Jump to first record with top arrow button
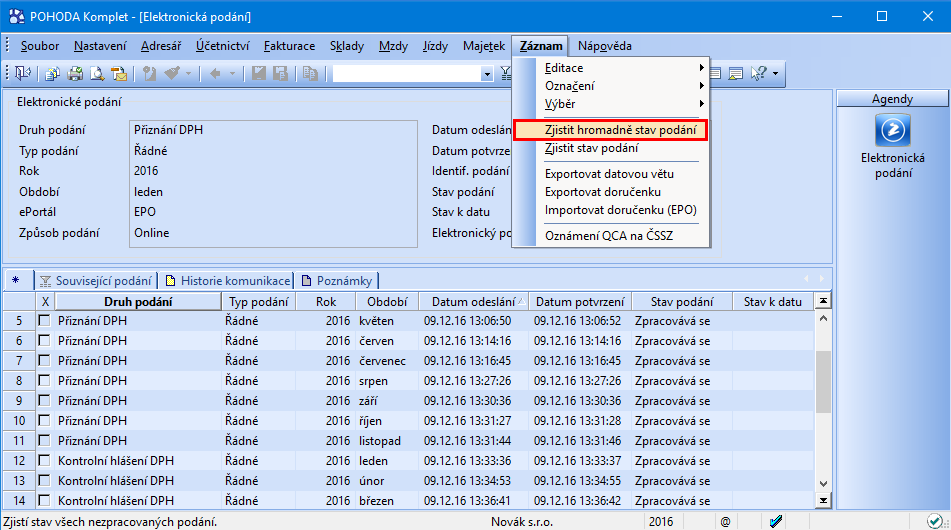This screenshot has height=530, width=951. click(823, 301)
